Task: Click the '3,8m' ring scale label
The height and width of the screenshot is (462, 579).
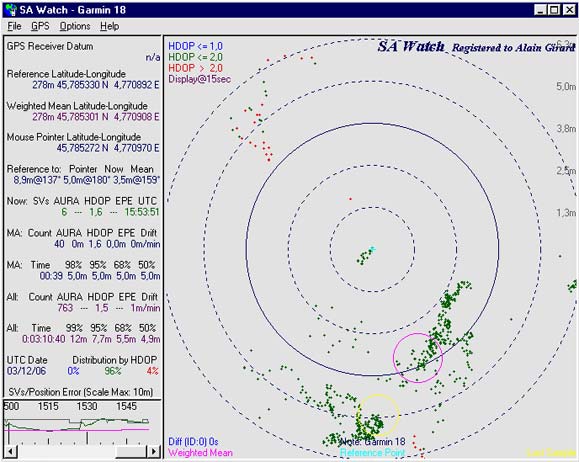Action: tap(566, 129)
